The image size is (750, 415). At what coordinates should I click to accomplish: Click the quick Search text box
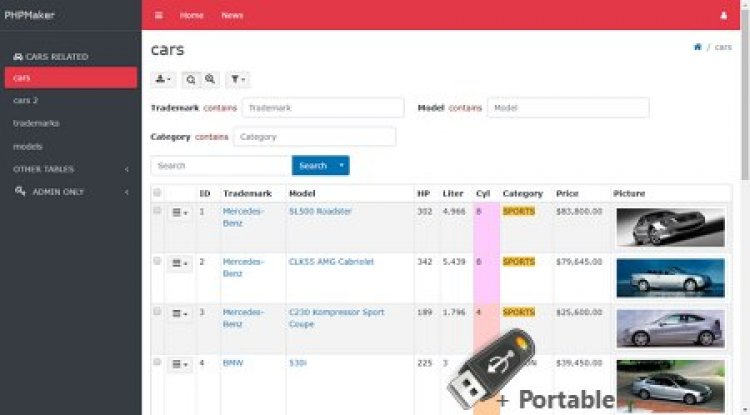click(221, 165)
